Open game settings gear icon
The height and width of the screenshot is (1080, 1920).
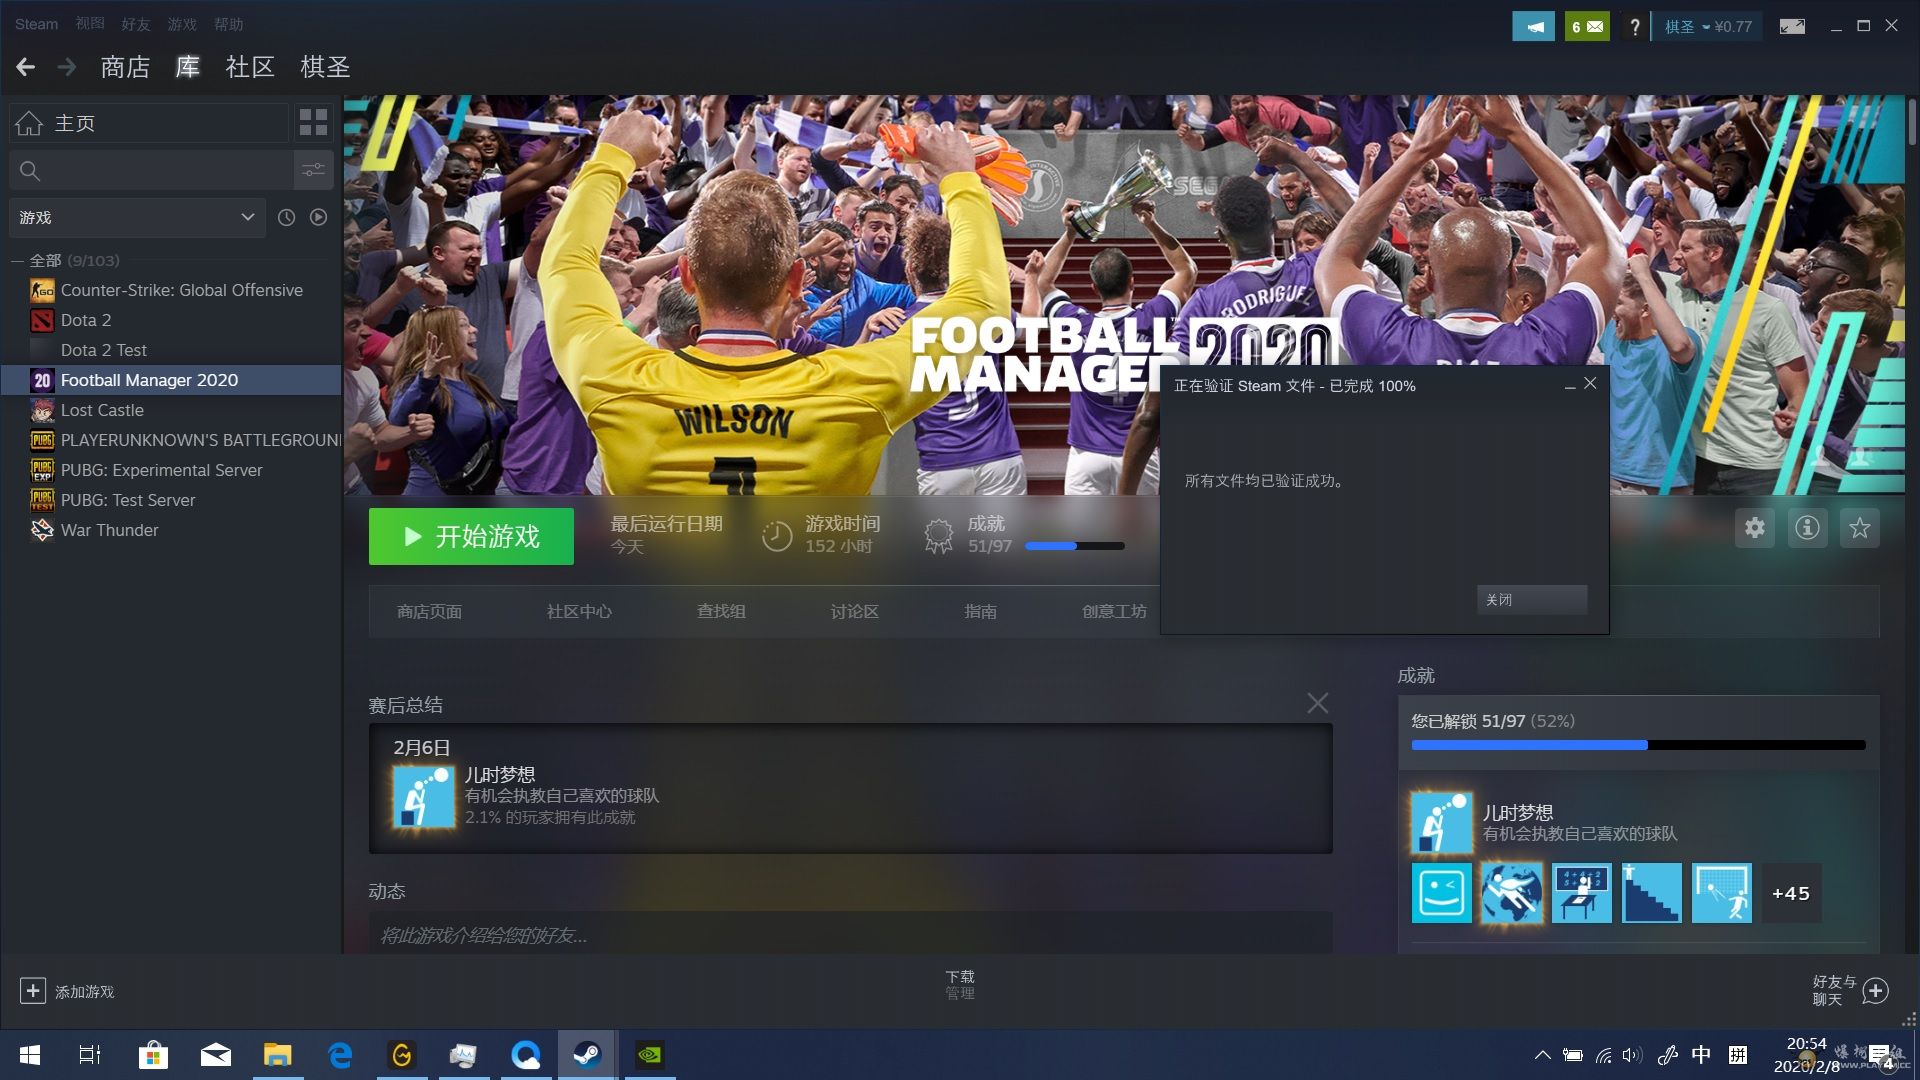coord(1755,527)
